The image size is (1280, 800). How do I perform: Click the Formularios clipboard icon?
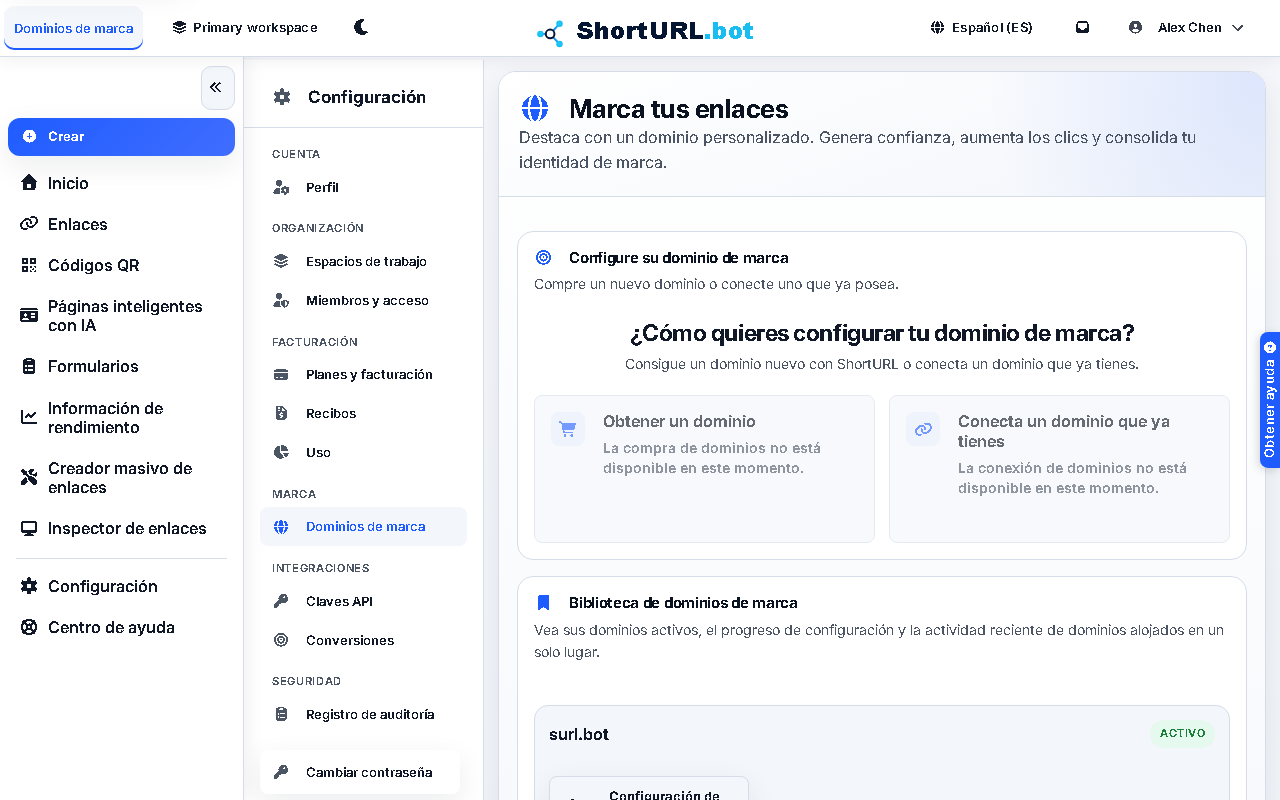pyautogui.click(x=29, y=366)
